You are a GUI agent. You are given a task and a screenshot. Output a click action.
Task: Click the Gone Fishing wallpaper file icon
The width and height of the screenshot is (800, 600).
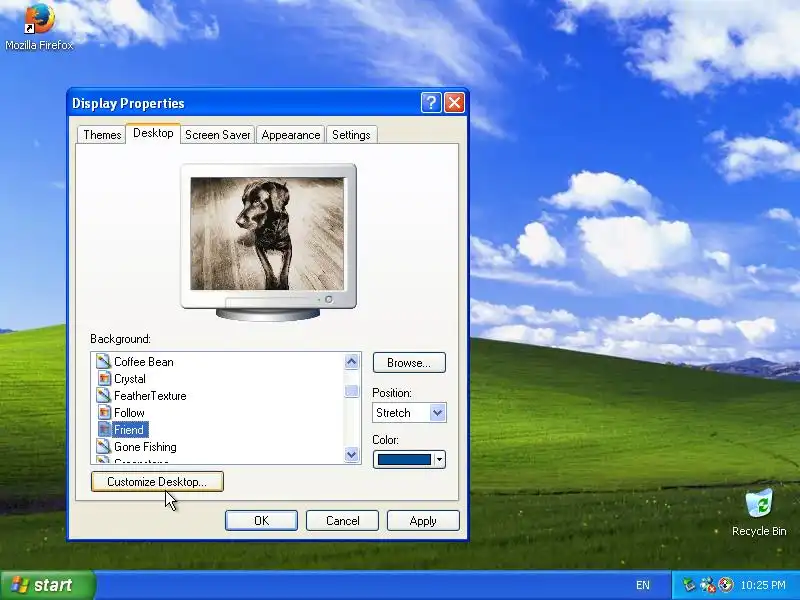click(104, 446)
